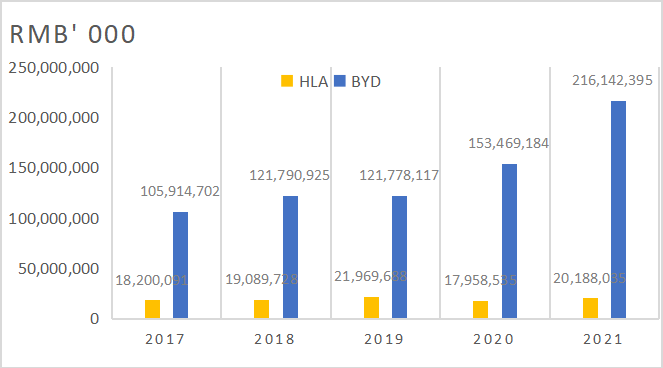Click the 2020 axis label
This screenshot has height=368, width=663.
(493, 339)
